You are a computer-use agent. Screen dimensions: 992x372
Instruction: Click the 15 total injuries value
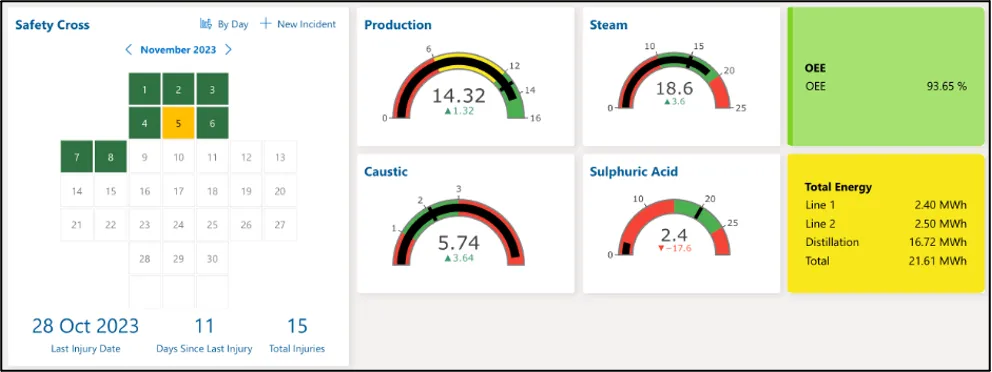pyautogui.click(x=297, y=326)
